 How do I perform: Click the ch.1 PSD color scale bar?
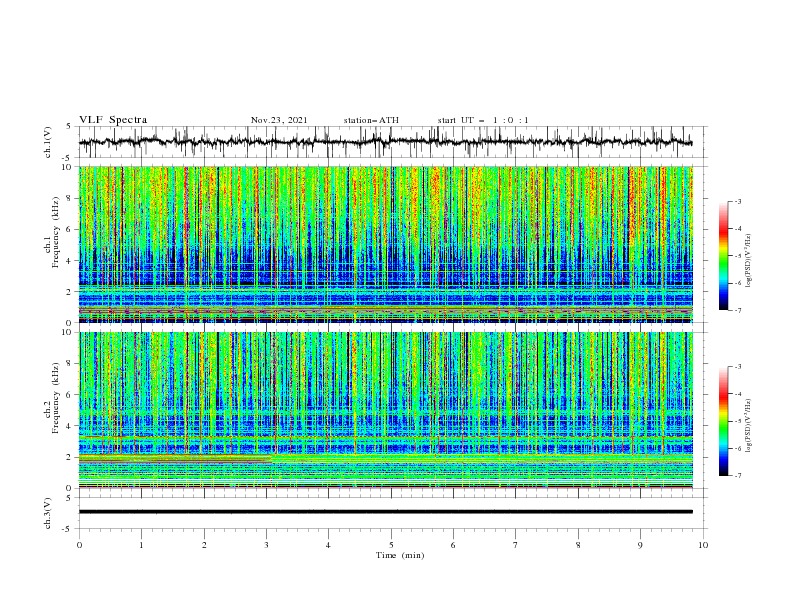tap(723, 256)
